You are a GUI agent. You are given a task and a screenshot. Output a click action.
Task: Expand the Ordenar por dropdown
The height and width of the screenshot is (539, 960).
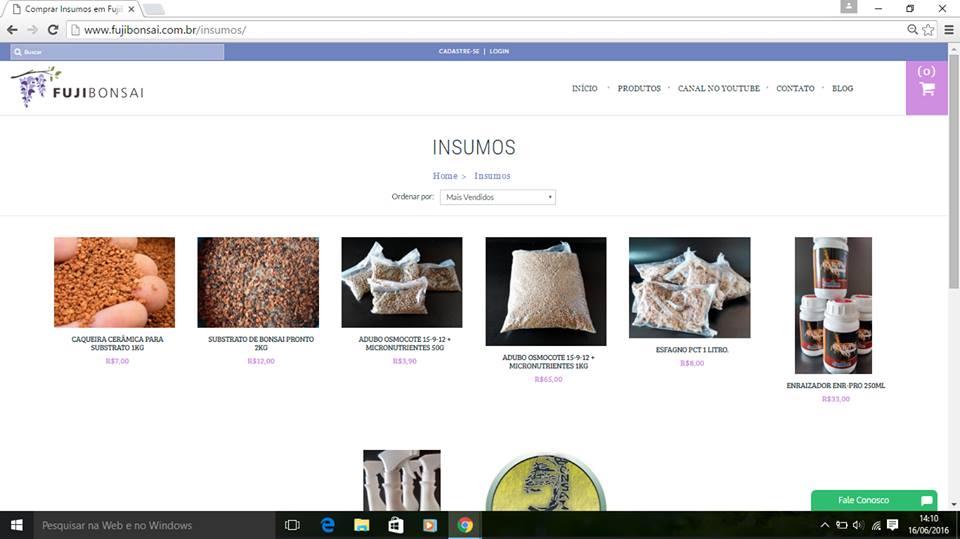click(497, 197)
